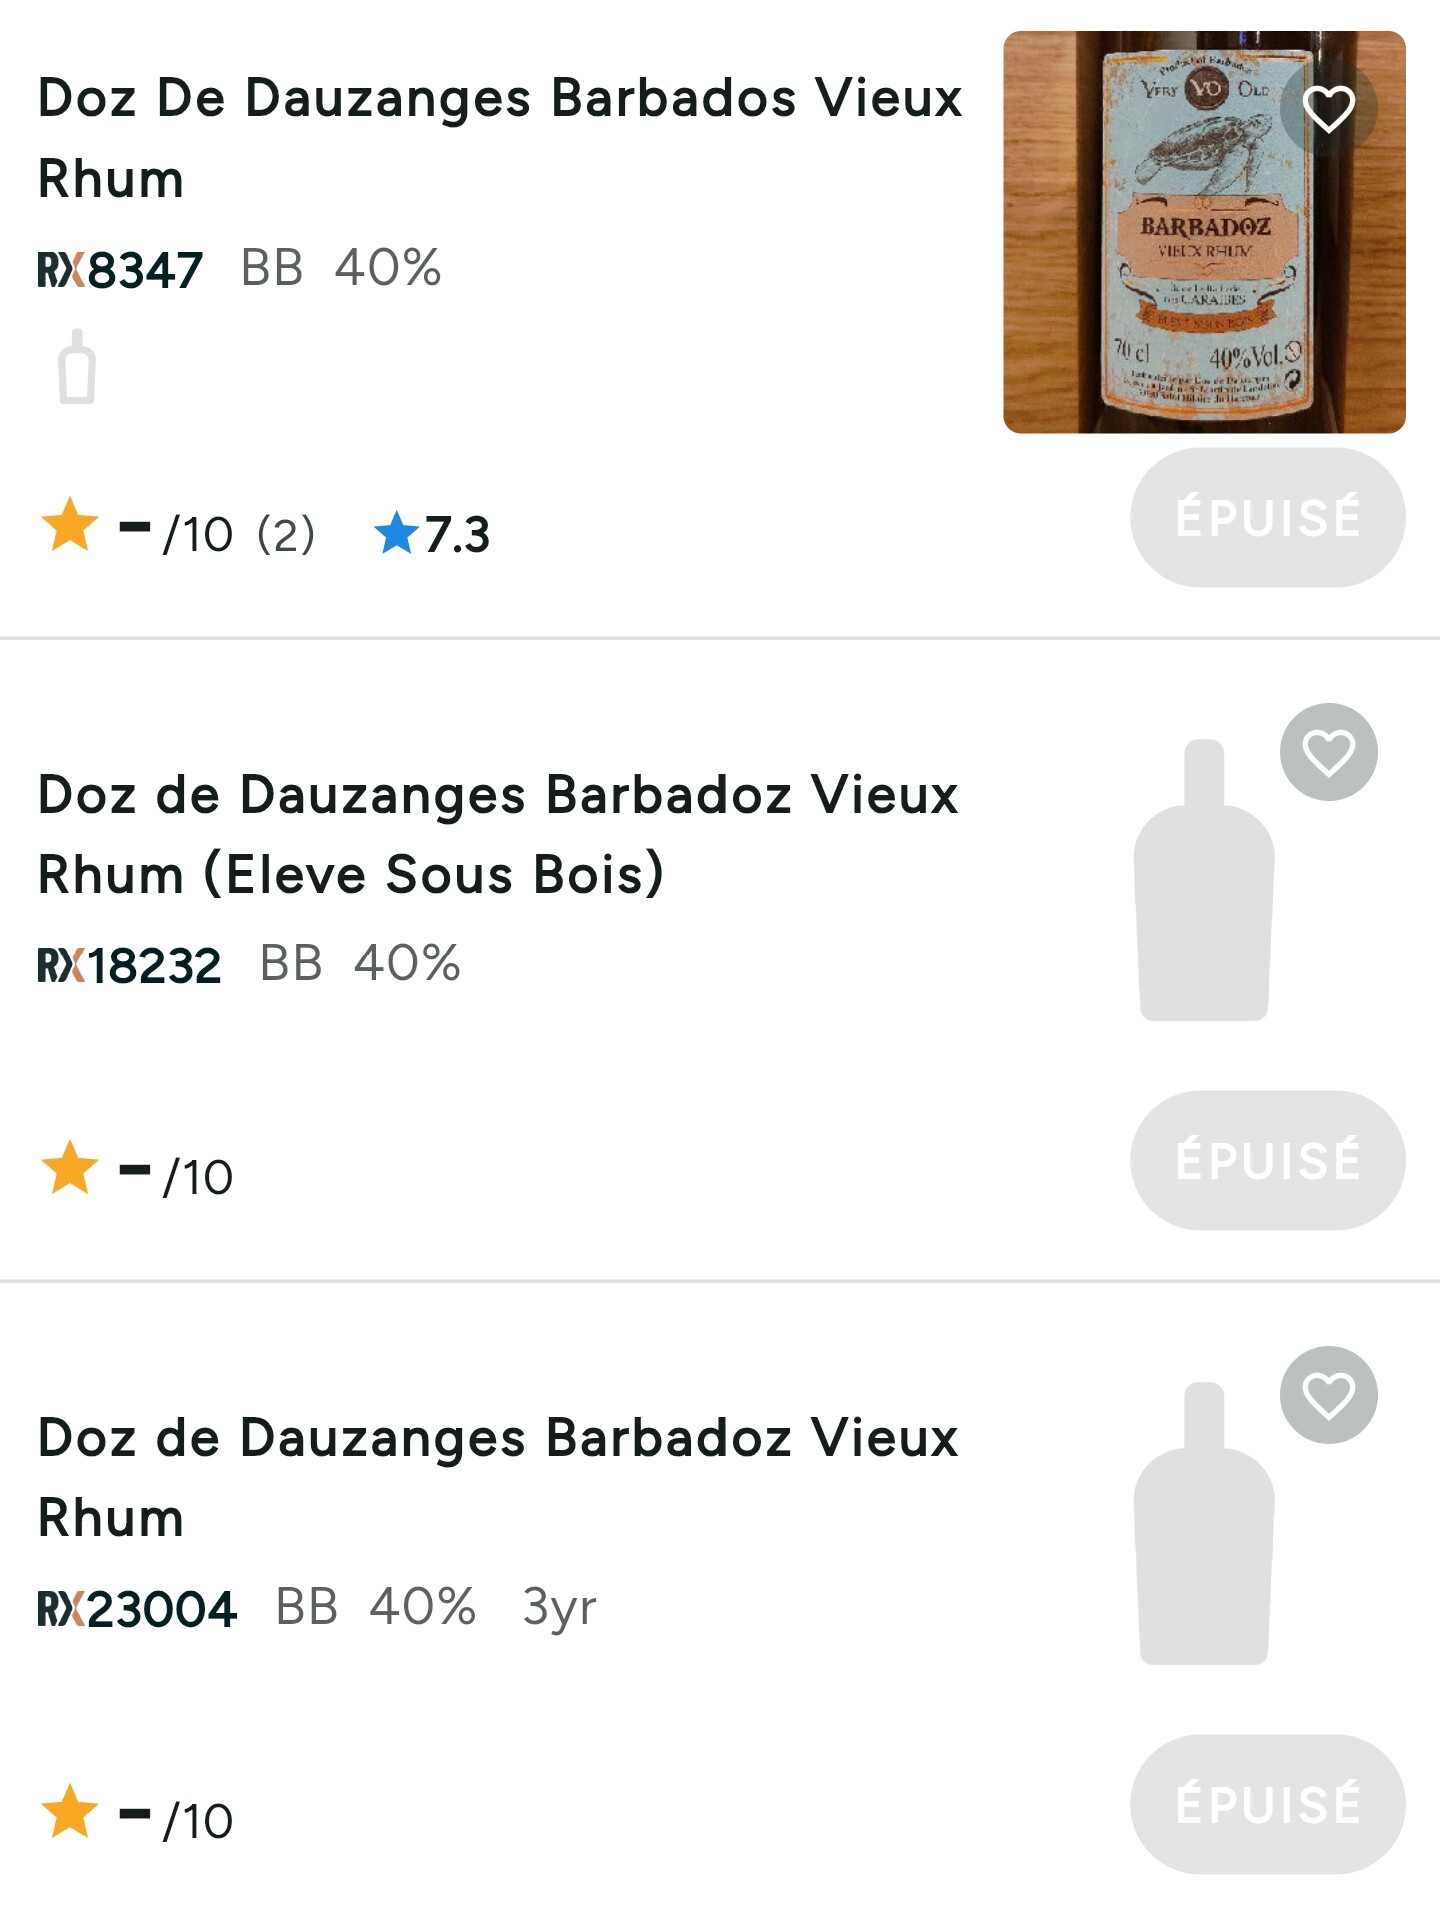Image resolution: width=1440 pixels, height=1911 pixels.
Task: Tap the ÉPUISÉ button for RX23004
Action: pyautogui.click(x=1268, y=1804)
